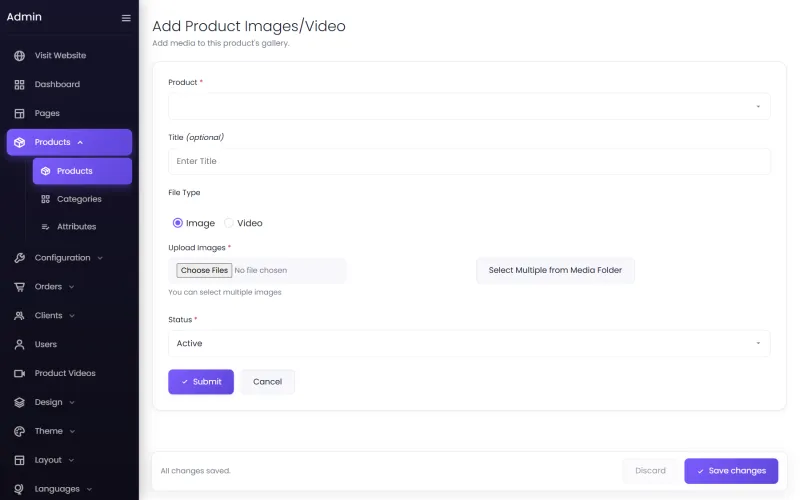Click the globe icon beside Visit Website

click(19, 56)
